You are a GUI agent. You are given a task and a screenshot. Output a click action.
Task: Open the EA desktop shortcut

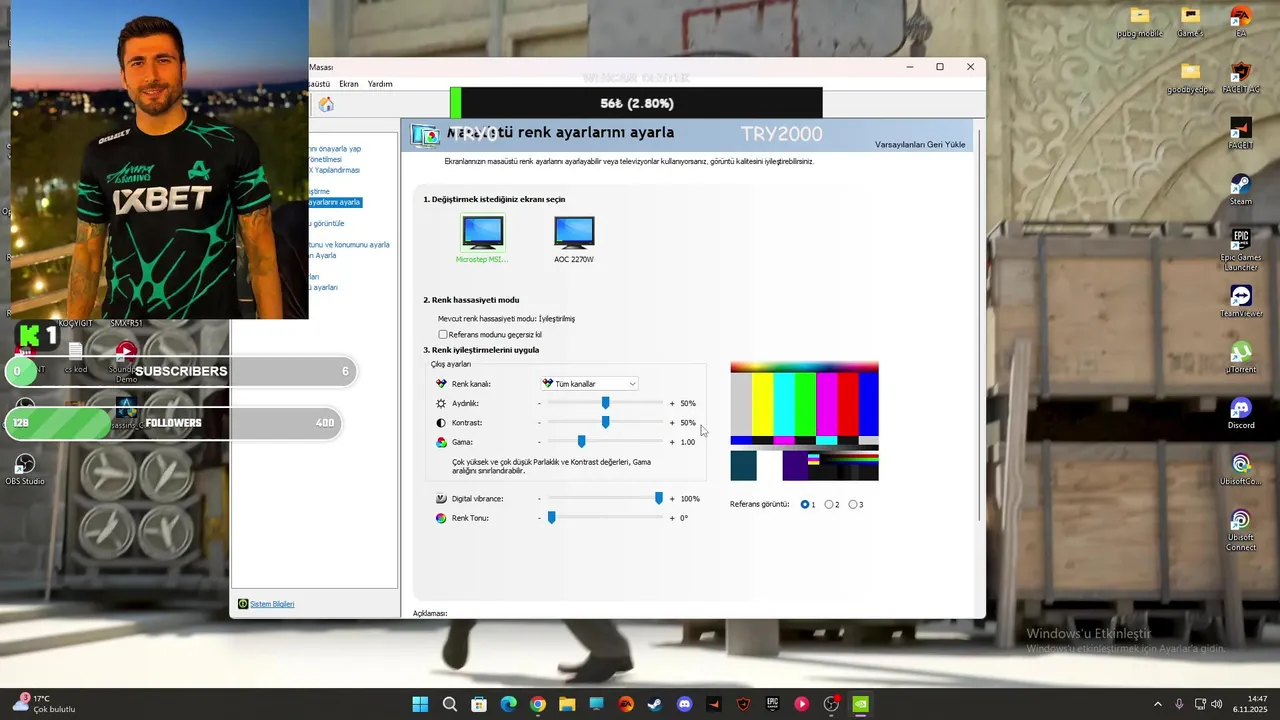pyautogui.click(x=1240, y=22)
